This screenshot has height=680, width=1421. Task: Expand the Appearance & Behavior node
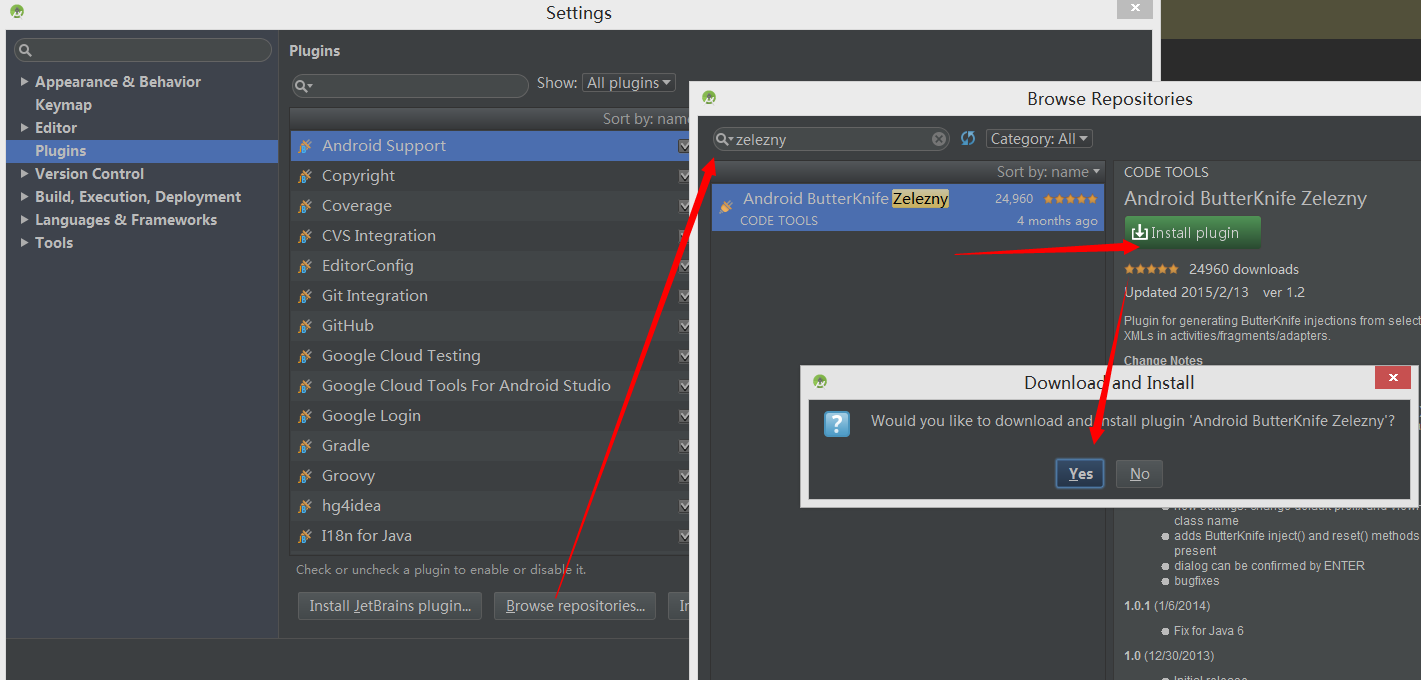coord(24,82)
